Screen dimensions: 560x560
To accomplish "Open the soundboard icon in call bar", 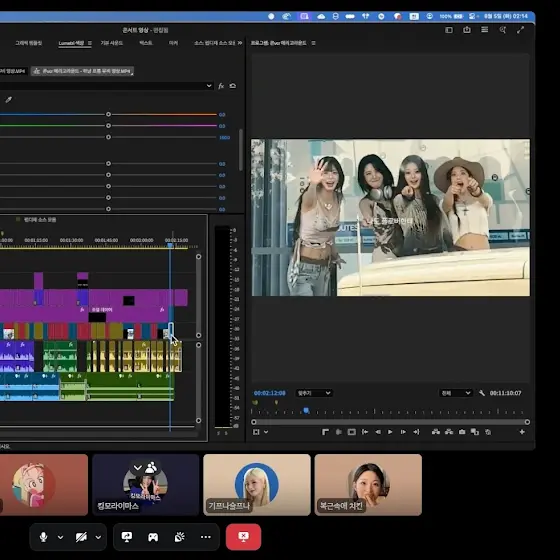I will 179,537.
